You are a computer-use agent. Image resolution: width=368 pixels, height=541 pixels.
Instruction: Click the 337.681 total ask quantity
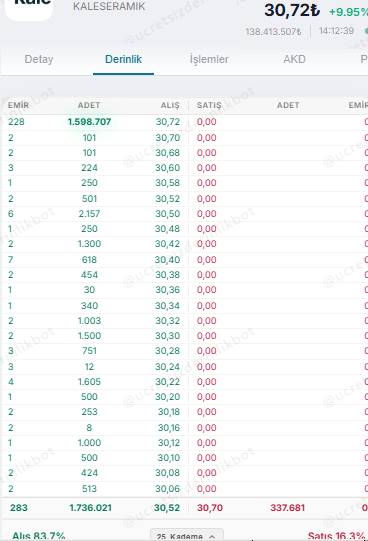(288, 508)
